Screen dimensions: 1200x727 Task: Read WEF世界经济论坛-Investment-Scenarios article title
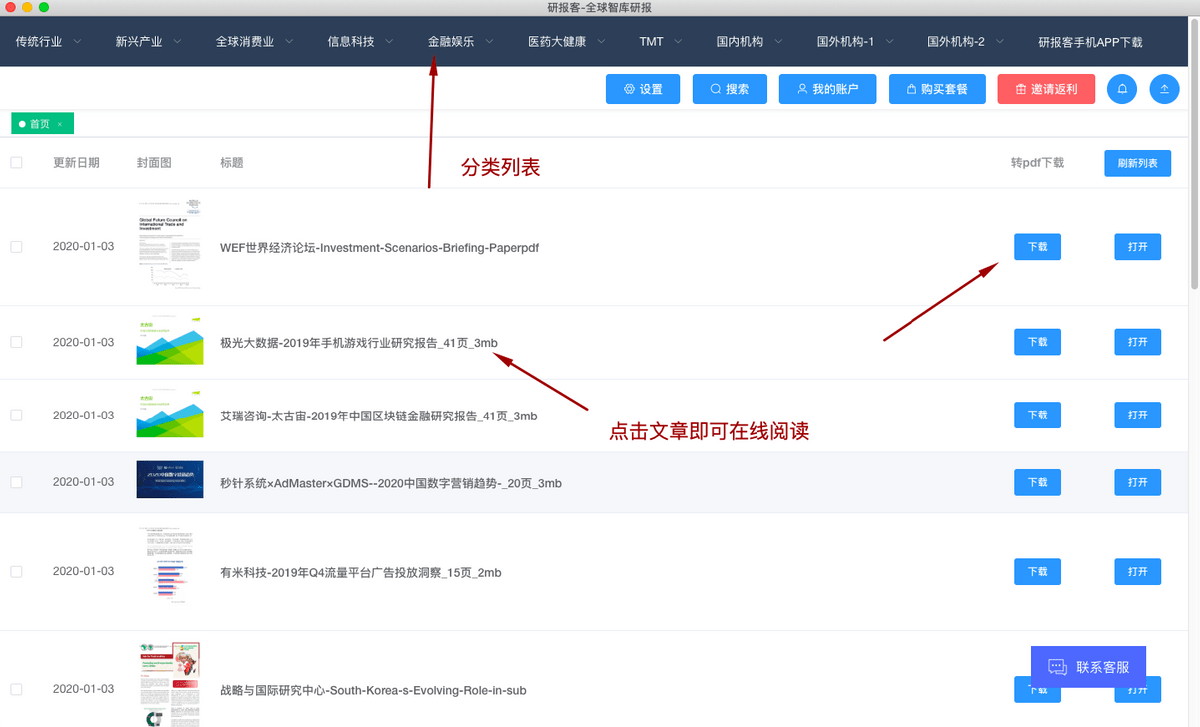click(x=380, y=247)
